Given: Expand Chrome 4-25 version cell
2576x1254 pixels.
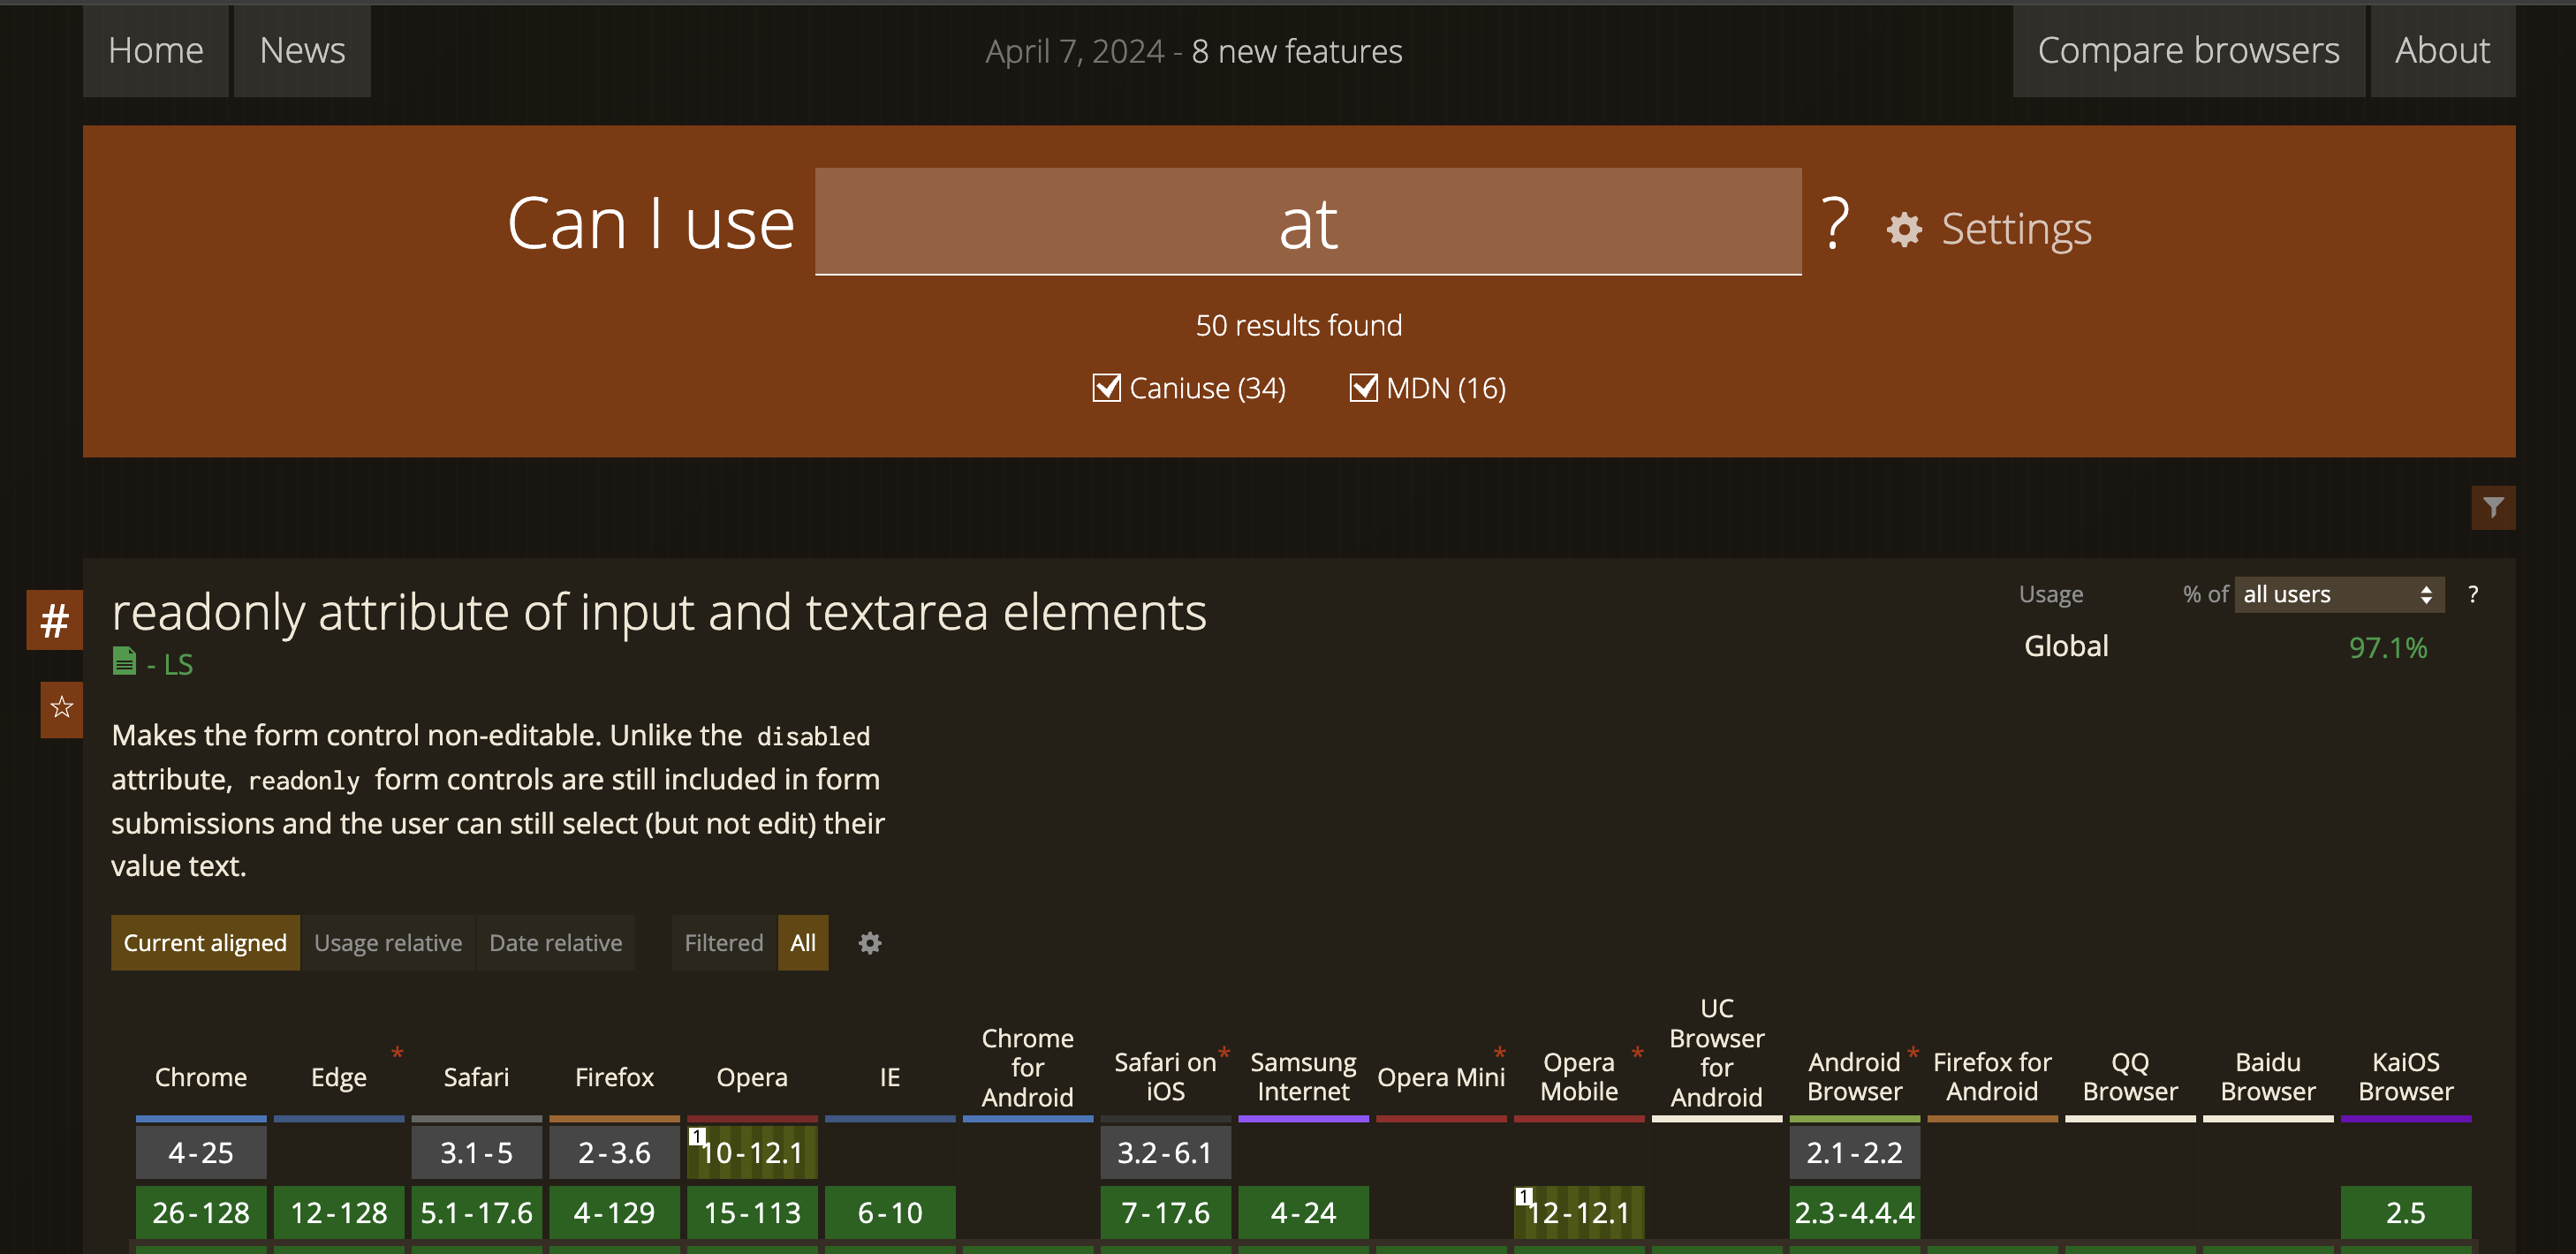Looking at the screenshot, I should [201, 1152].
